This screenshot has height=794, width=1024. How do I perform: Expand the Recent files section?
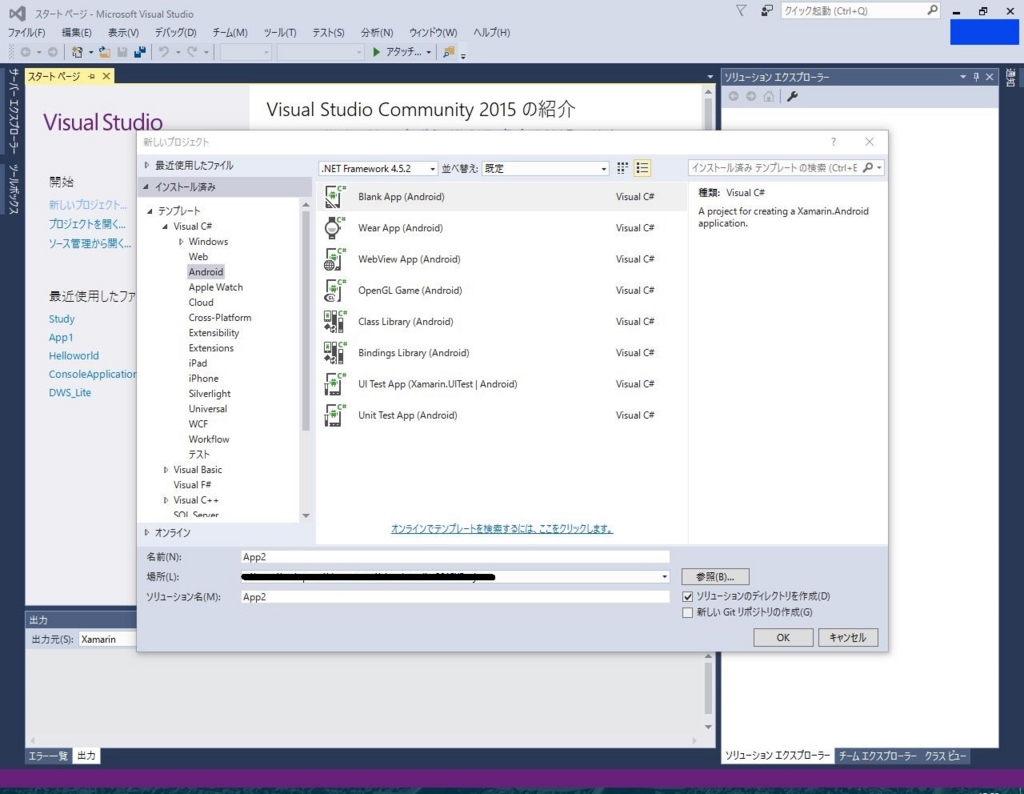147,165
